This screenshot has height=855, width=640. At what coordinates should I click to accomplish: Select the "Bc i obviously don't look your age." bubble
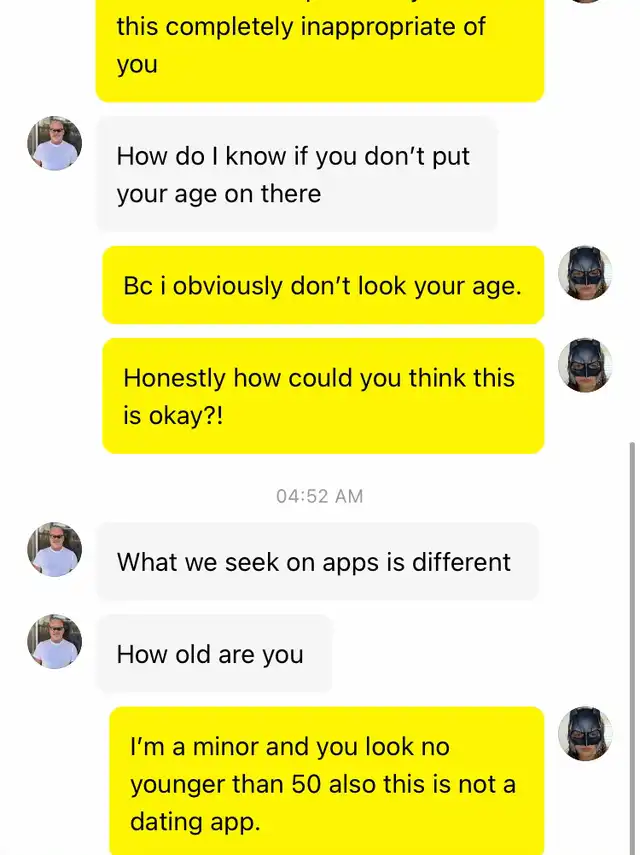(322, 285)
